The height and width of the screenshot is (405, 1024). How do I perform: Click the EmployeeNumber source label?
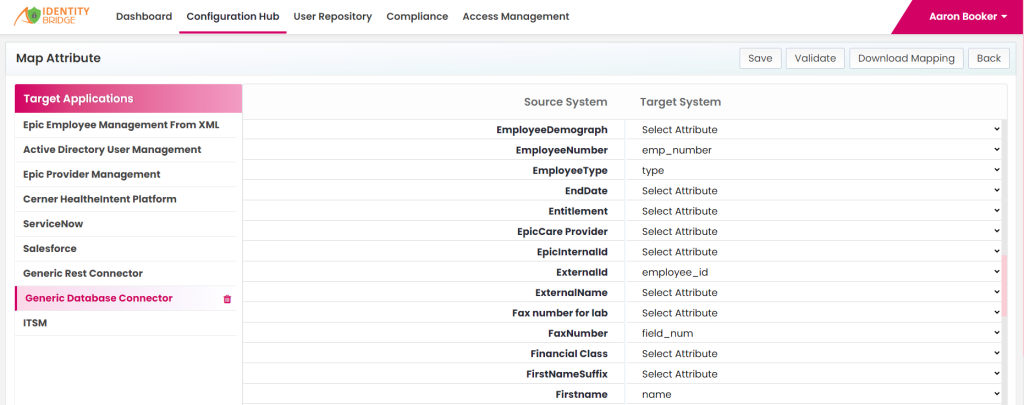coord(562,150)
